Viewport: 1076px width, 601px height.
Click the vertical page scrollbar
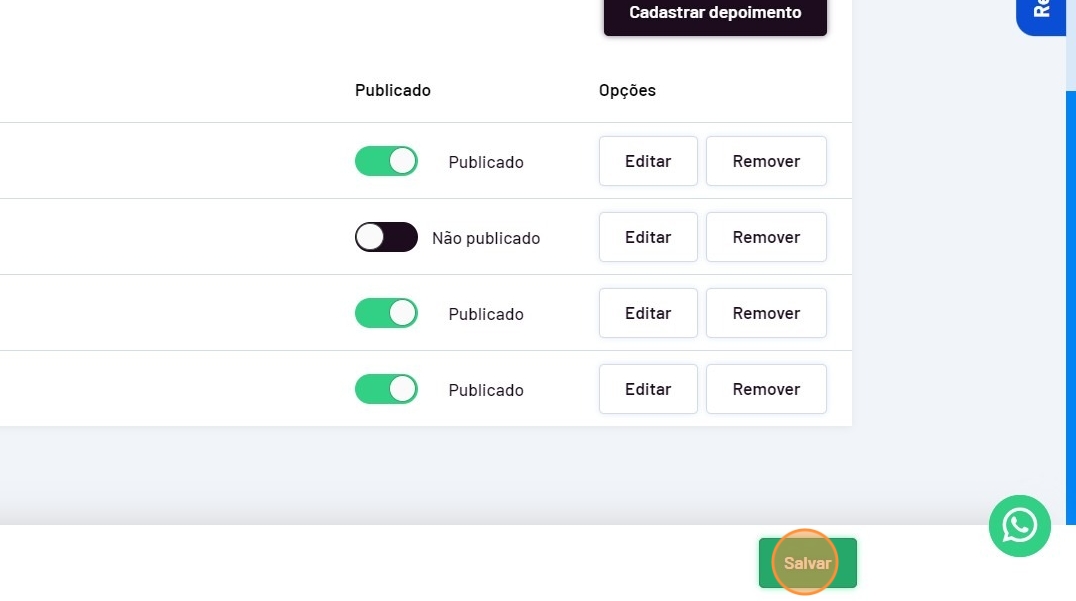tap(1070, 300)
